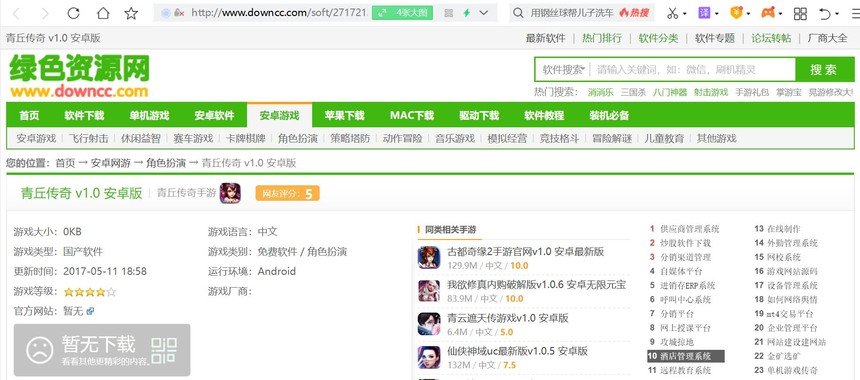Open the 最新软件 link
The image size is (860, 380).
click(x=545, y=38)
